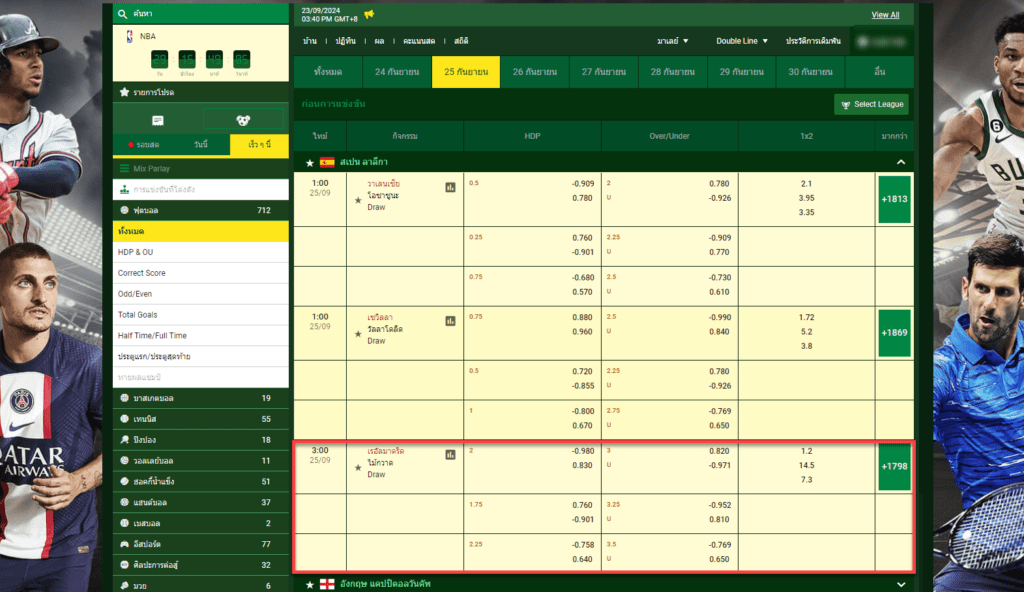Image resolution: width=1024 pixels, height=592 pixels.
Task: Favorite the Valencia match with its star
Action: pos(358,201)
